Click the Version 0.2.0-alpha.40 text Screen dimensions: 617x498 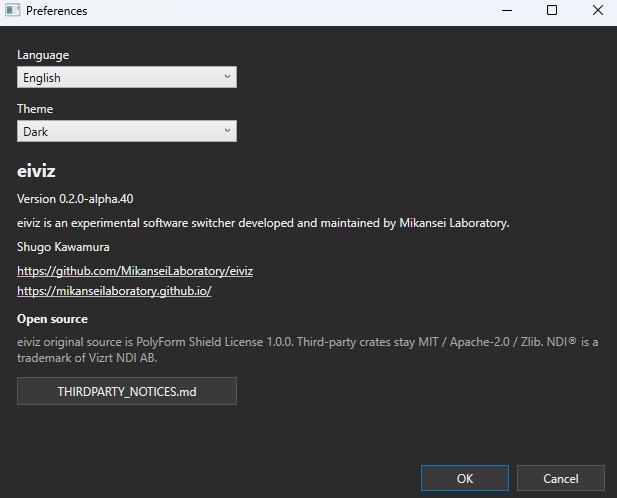(75, 199)
